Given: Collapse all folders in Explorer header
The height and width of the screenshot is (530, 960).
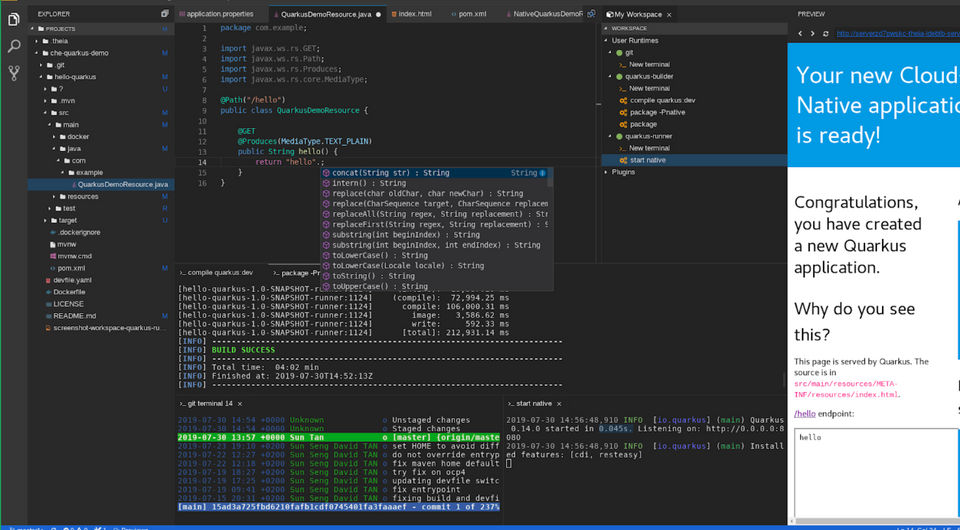Looking at the screenshot, I should click(165, 13).
